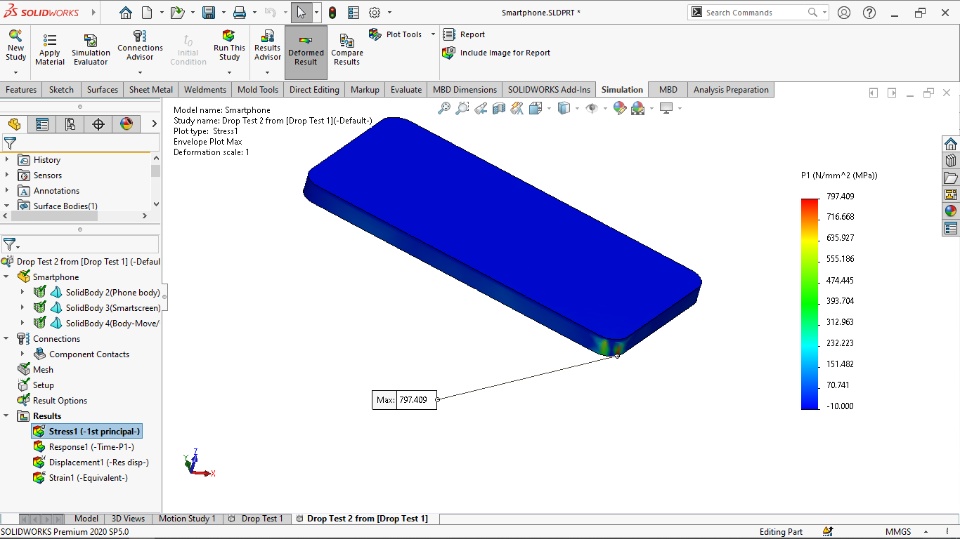
Task: Open the View Settings monitor icon
Action: (x=666, y=108)
